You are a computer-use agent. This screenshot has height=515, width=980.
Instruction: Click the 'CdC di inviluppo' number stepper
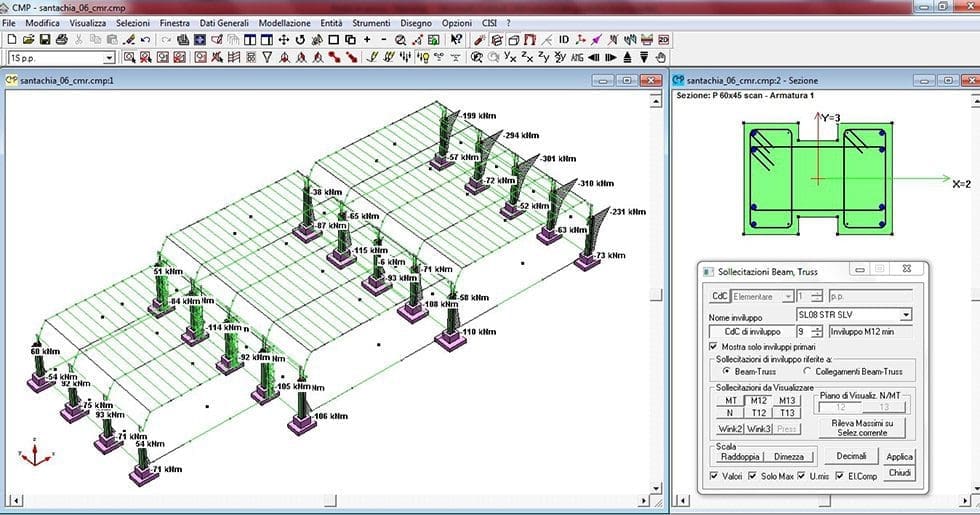pyautogui.click(x=817, y=330)
